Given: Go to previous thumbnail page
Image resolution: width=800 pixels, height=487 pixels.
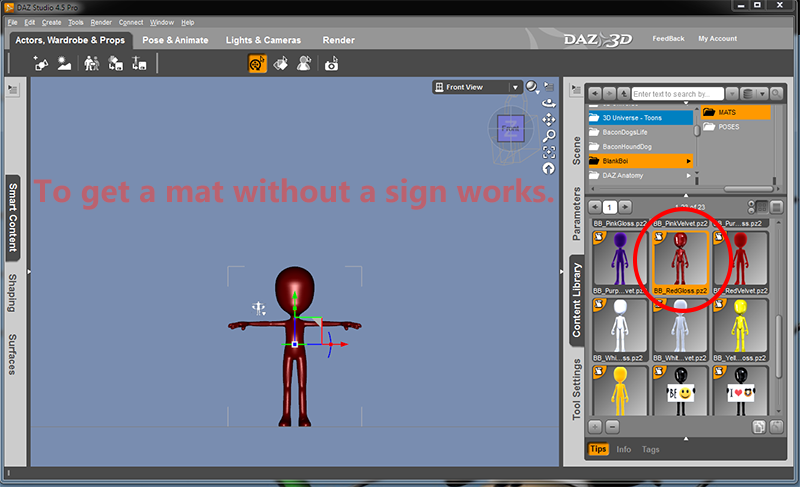Looking at the screenshot, I should (x=594, y=207).
